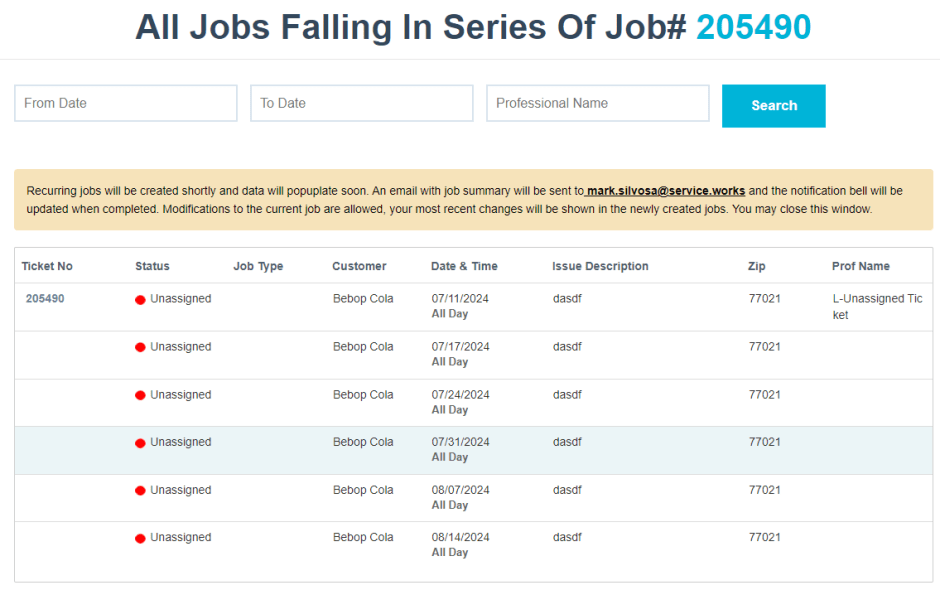940x590 pixels.
Task: Click job number 205490 in the page title
Action: click(x=753, y=28)
